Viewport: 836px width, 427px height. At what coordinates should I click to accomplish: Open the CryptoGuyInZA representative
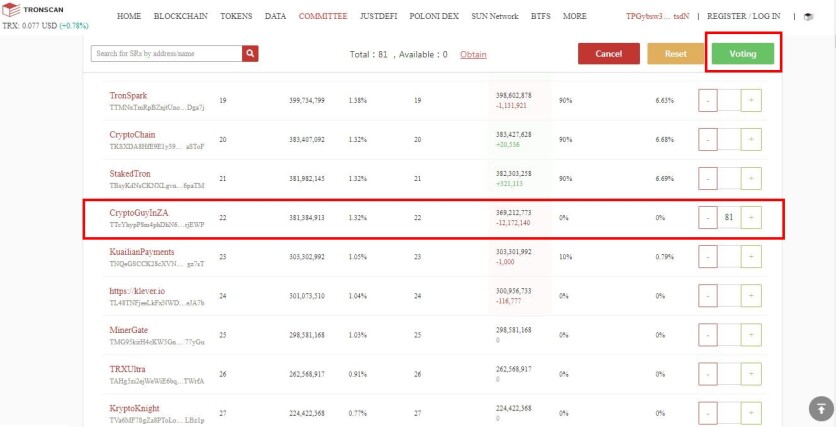[x=139, y=213]
